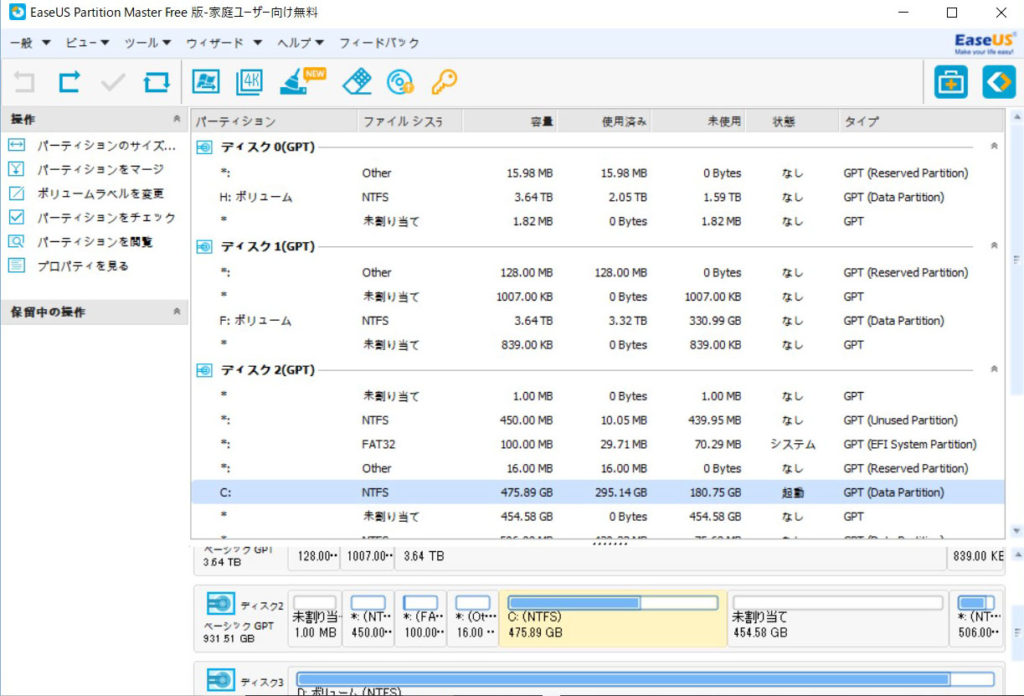This screenshot has width=1024, height=696.
Task: Click プロパティを見る action link
Action: point(83,265)
